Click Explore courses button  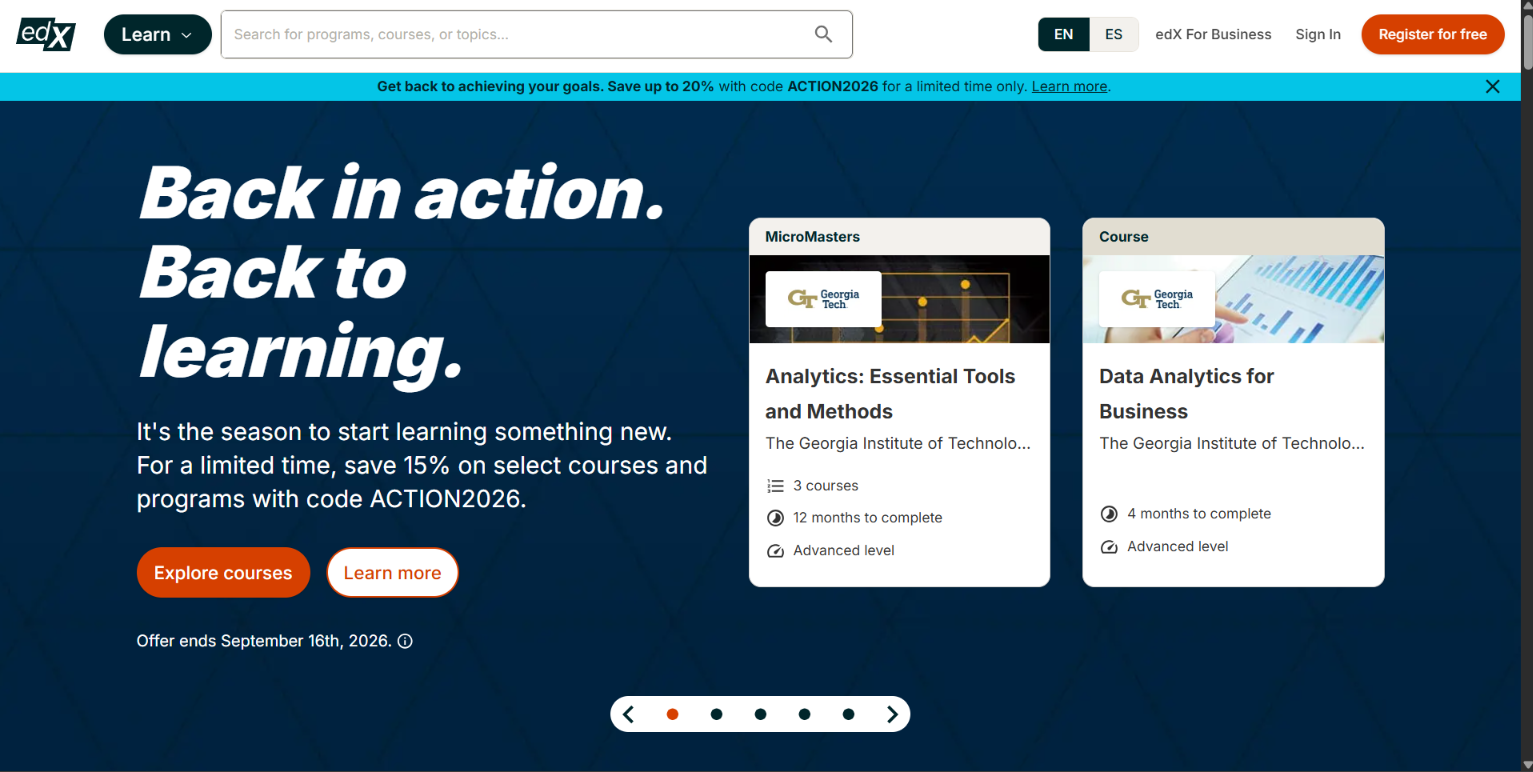coord(223,573)
